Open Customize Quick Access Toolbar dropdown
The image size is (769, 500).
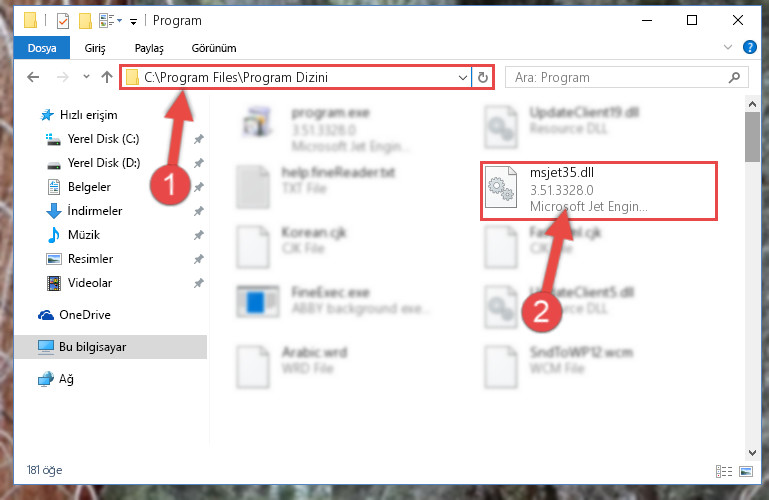[133, 22]
